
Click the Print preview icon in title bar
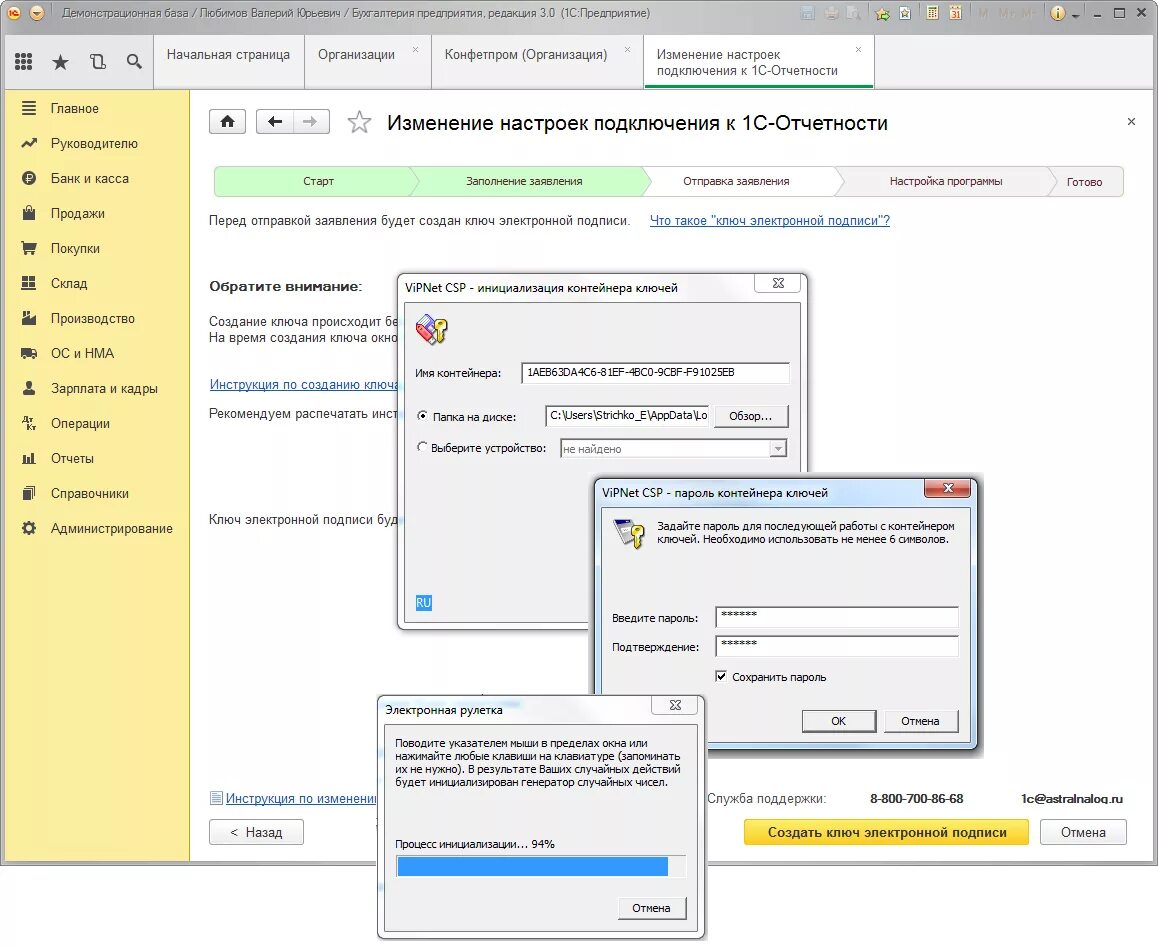click(854, 13)
